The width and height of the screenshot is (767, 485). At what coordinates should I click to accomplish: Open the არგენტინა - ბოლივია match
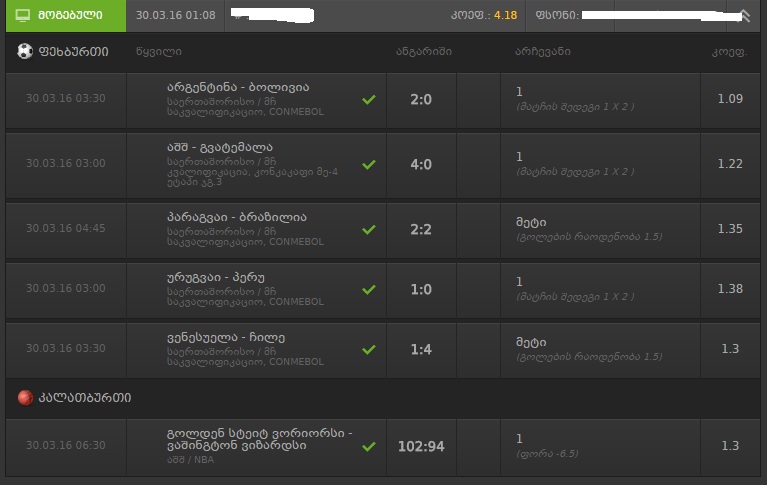tap(238, 87)
